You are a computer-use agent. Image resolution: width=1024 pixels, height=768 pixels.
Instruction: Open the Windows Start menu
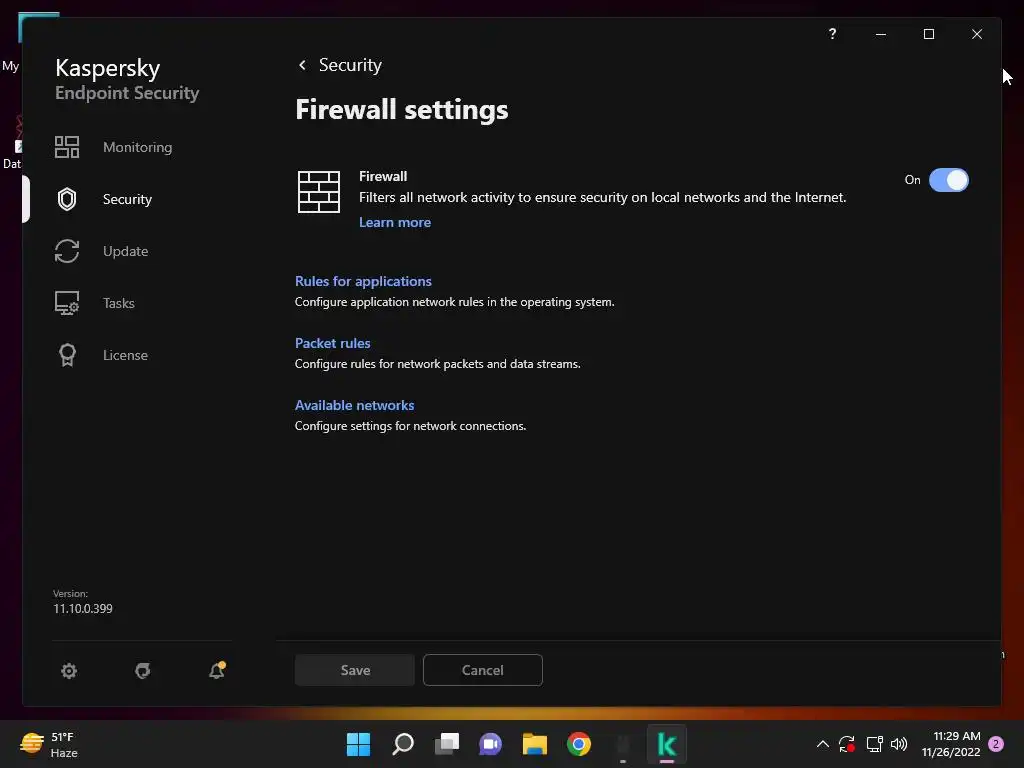[x=358, y=744]
